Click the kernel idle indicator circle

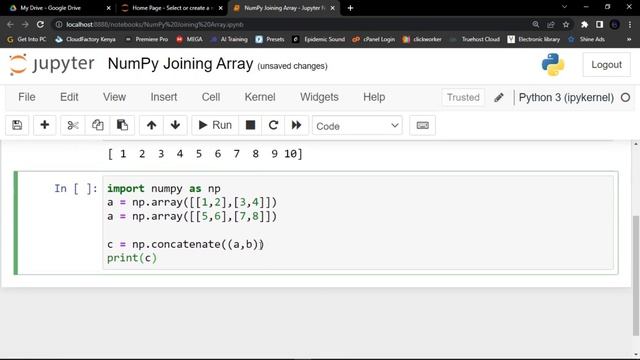(x=625, y=98)
